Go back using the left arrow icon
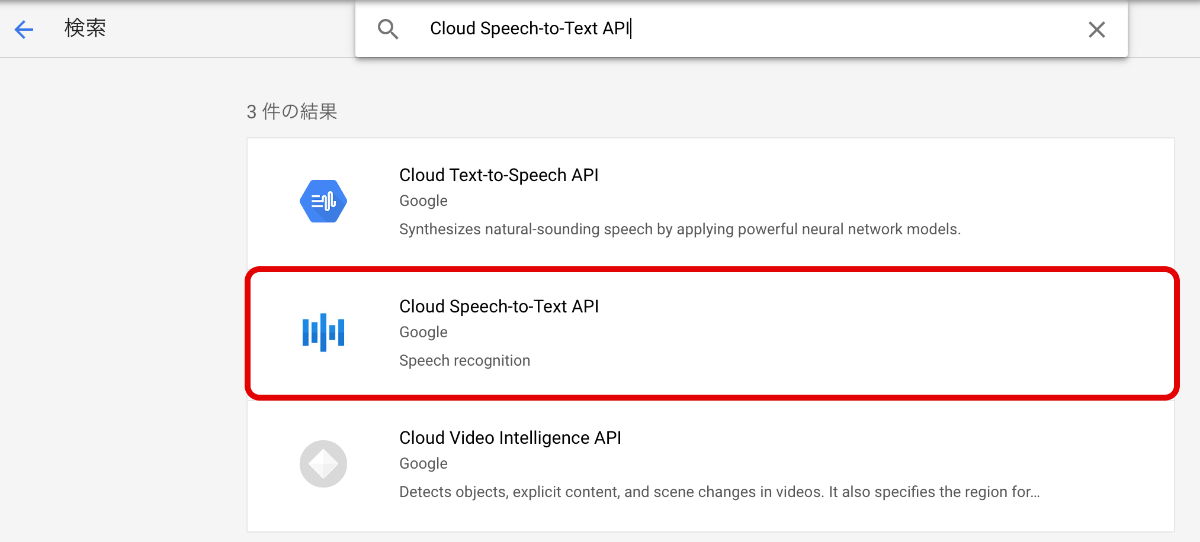Image resolution: width=1200 pixels, height=542 pixels. click(x=24, y=30)
